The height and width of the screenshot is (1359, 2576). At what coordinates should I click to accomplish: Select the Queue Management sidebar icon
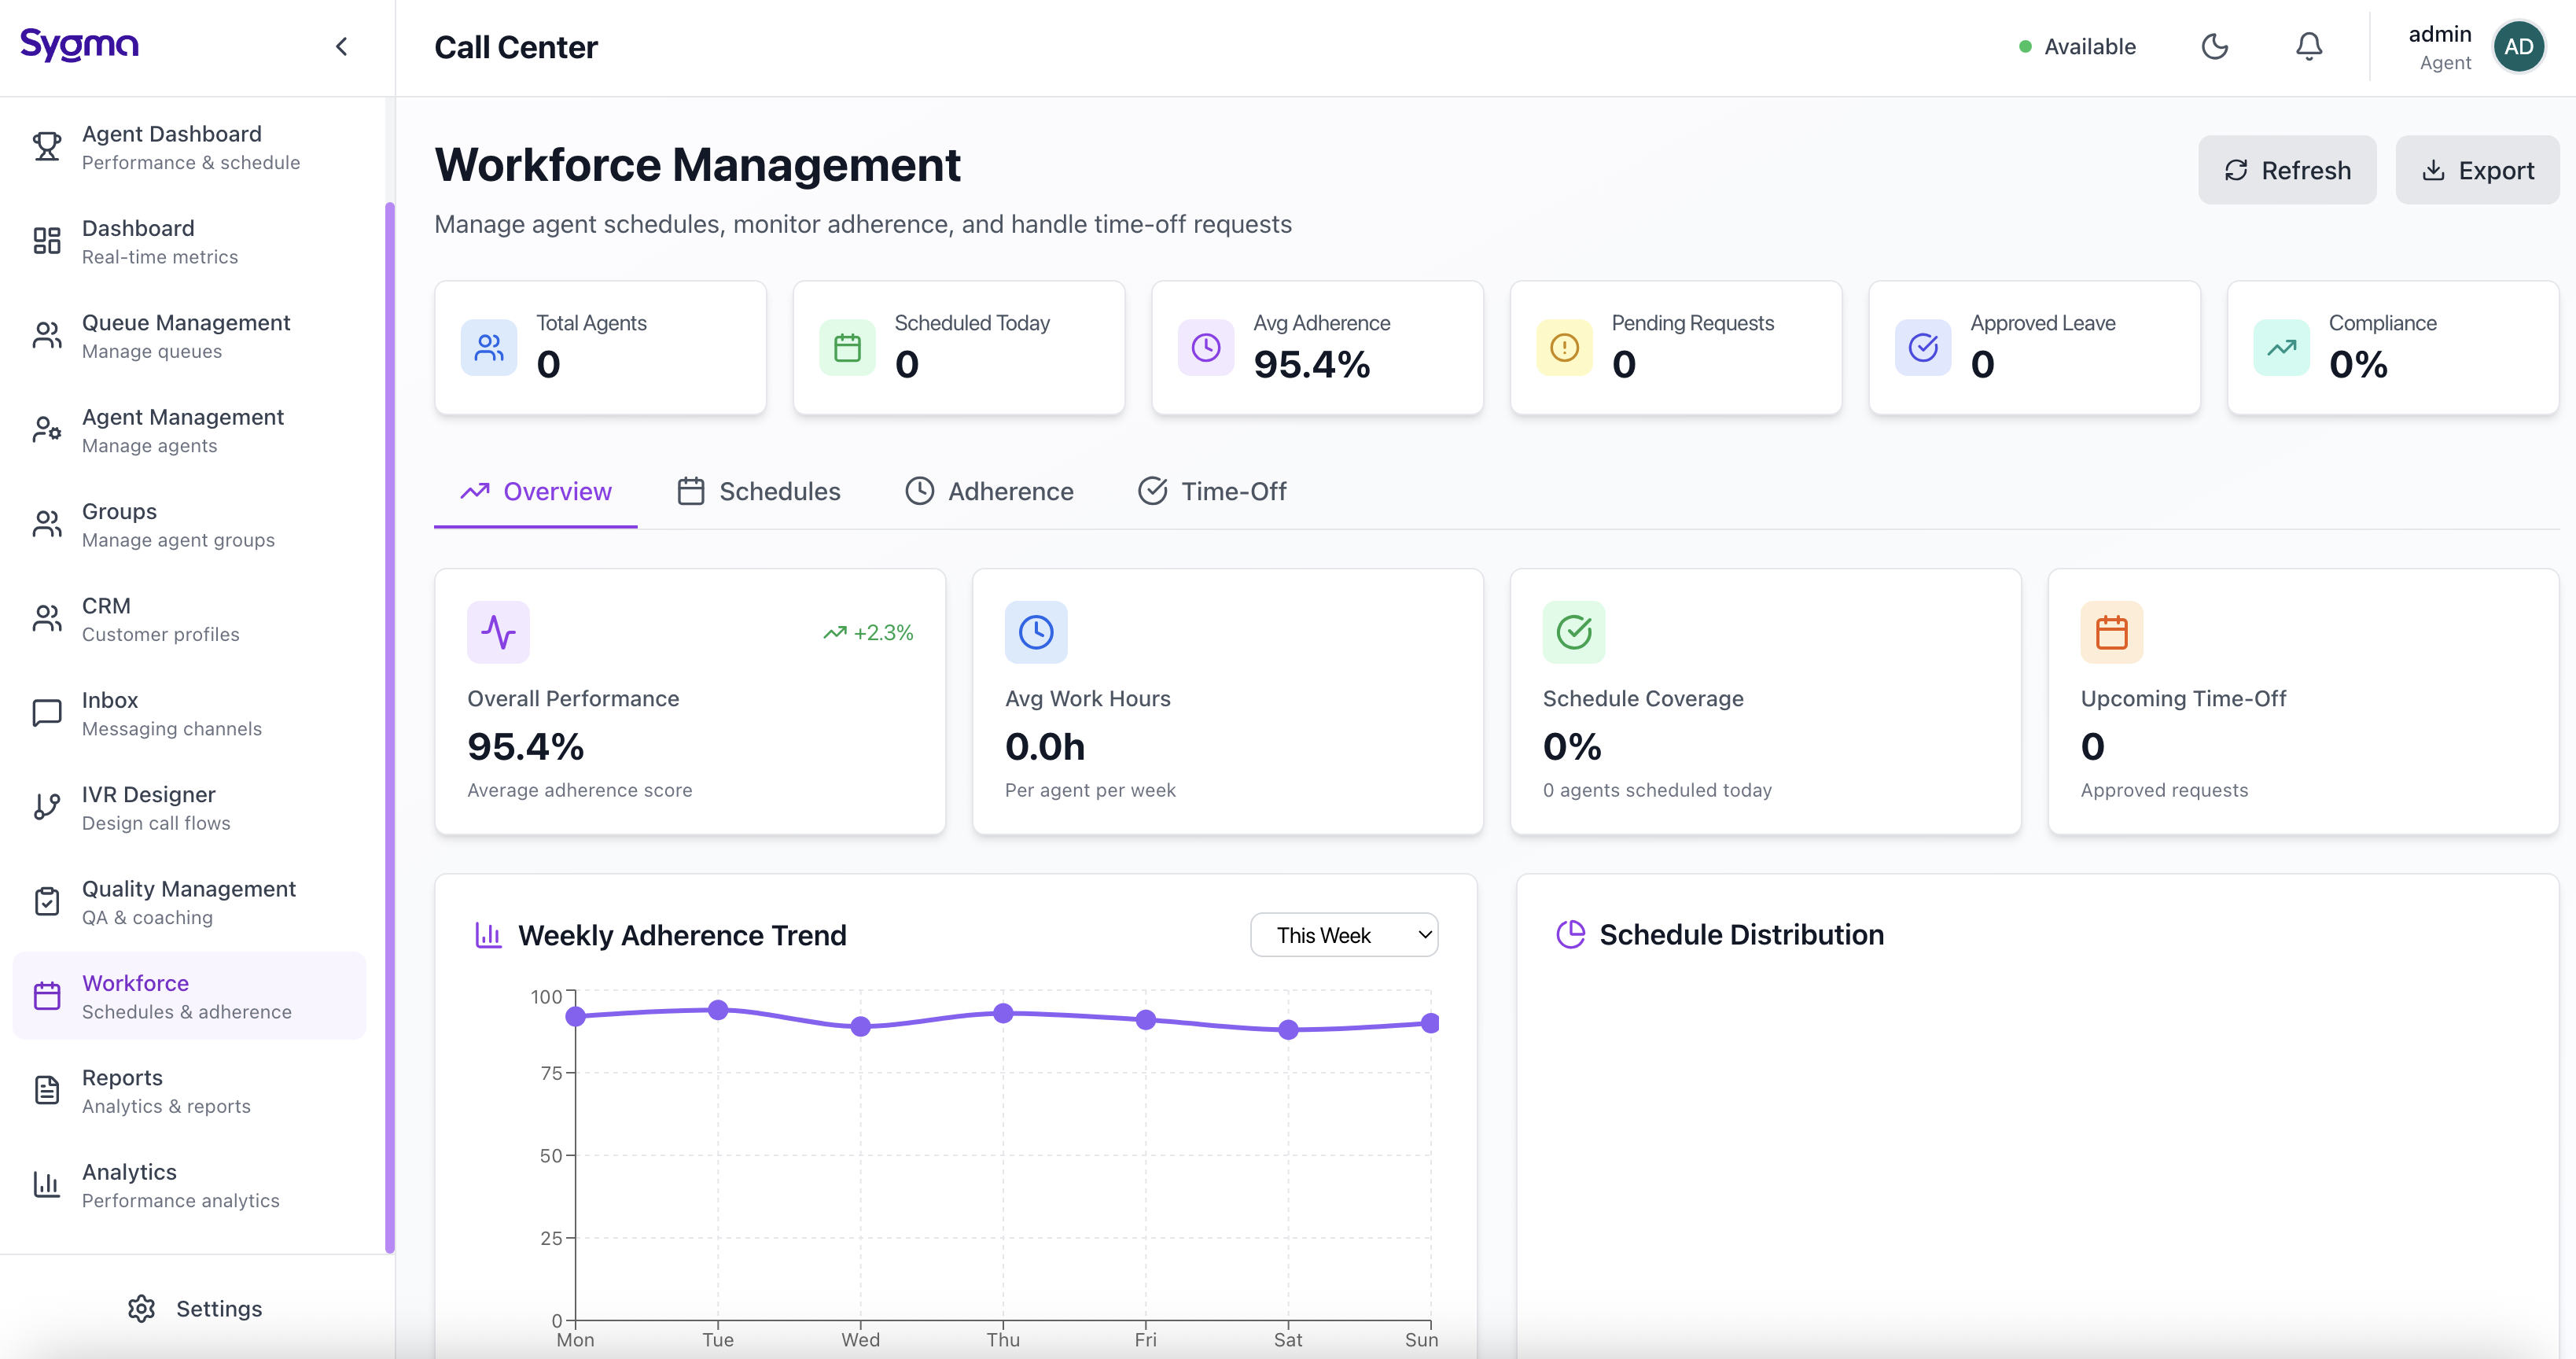[x=47, y=334]
